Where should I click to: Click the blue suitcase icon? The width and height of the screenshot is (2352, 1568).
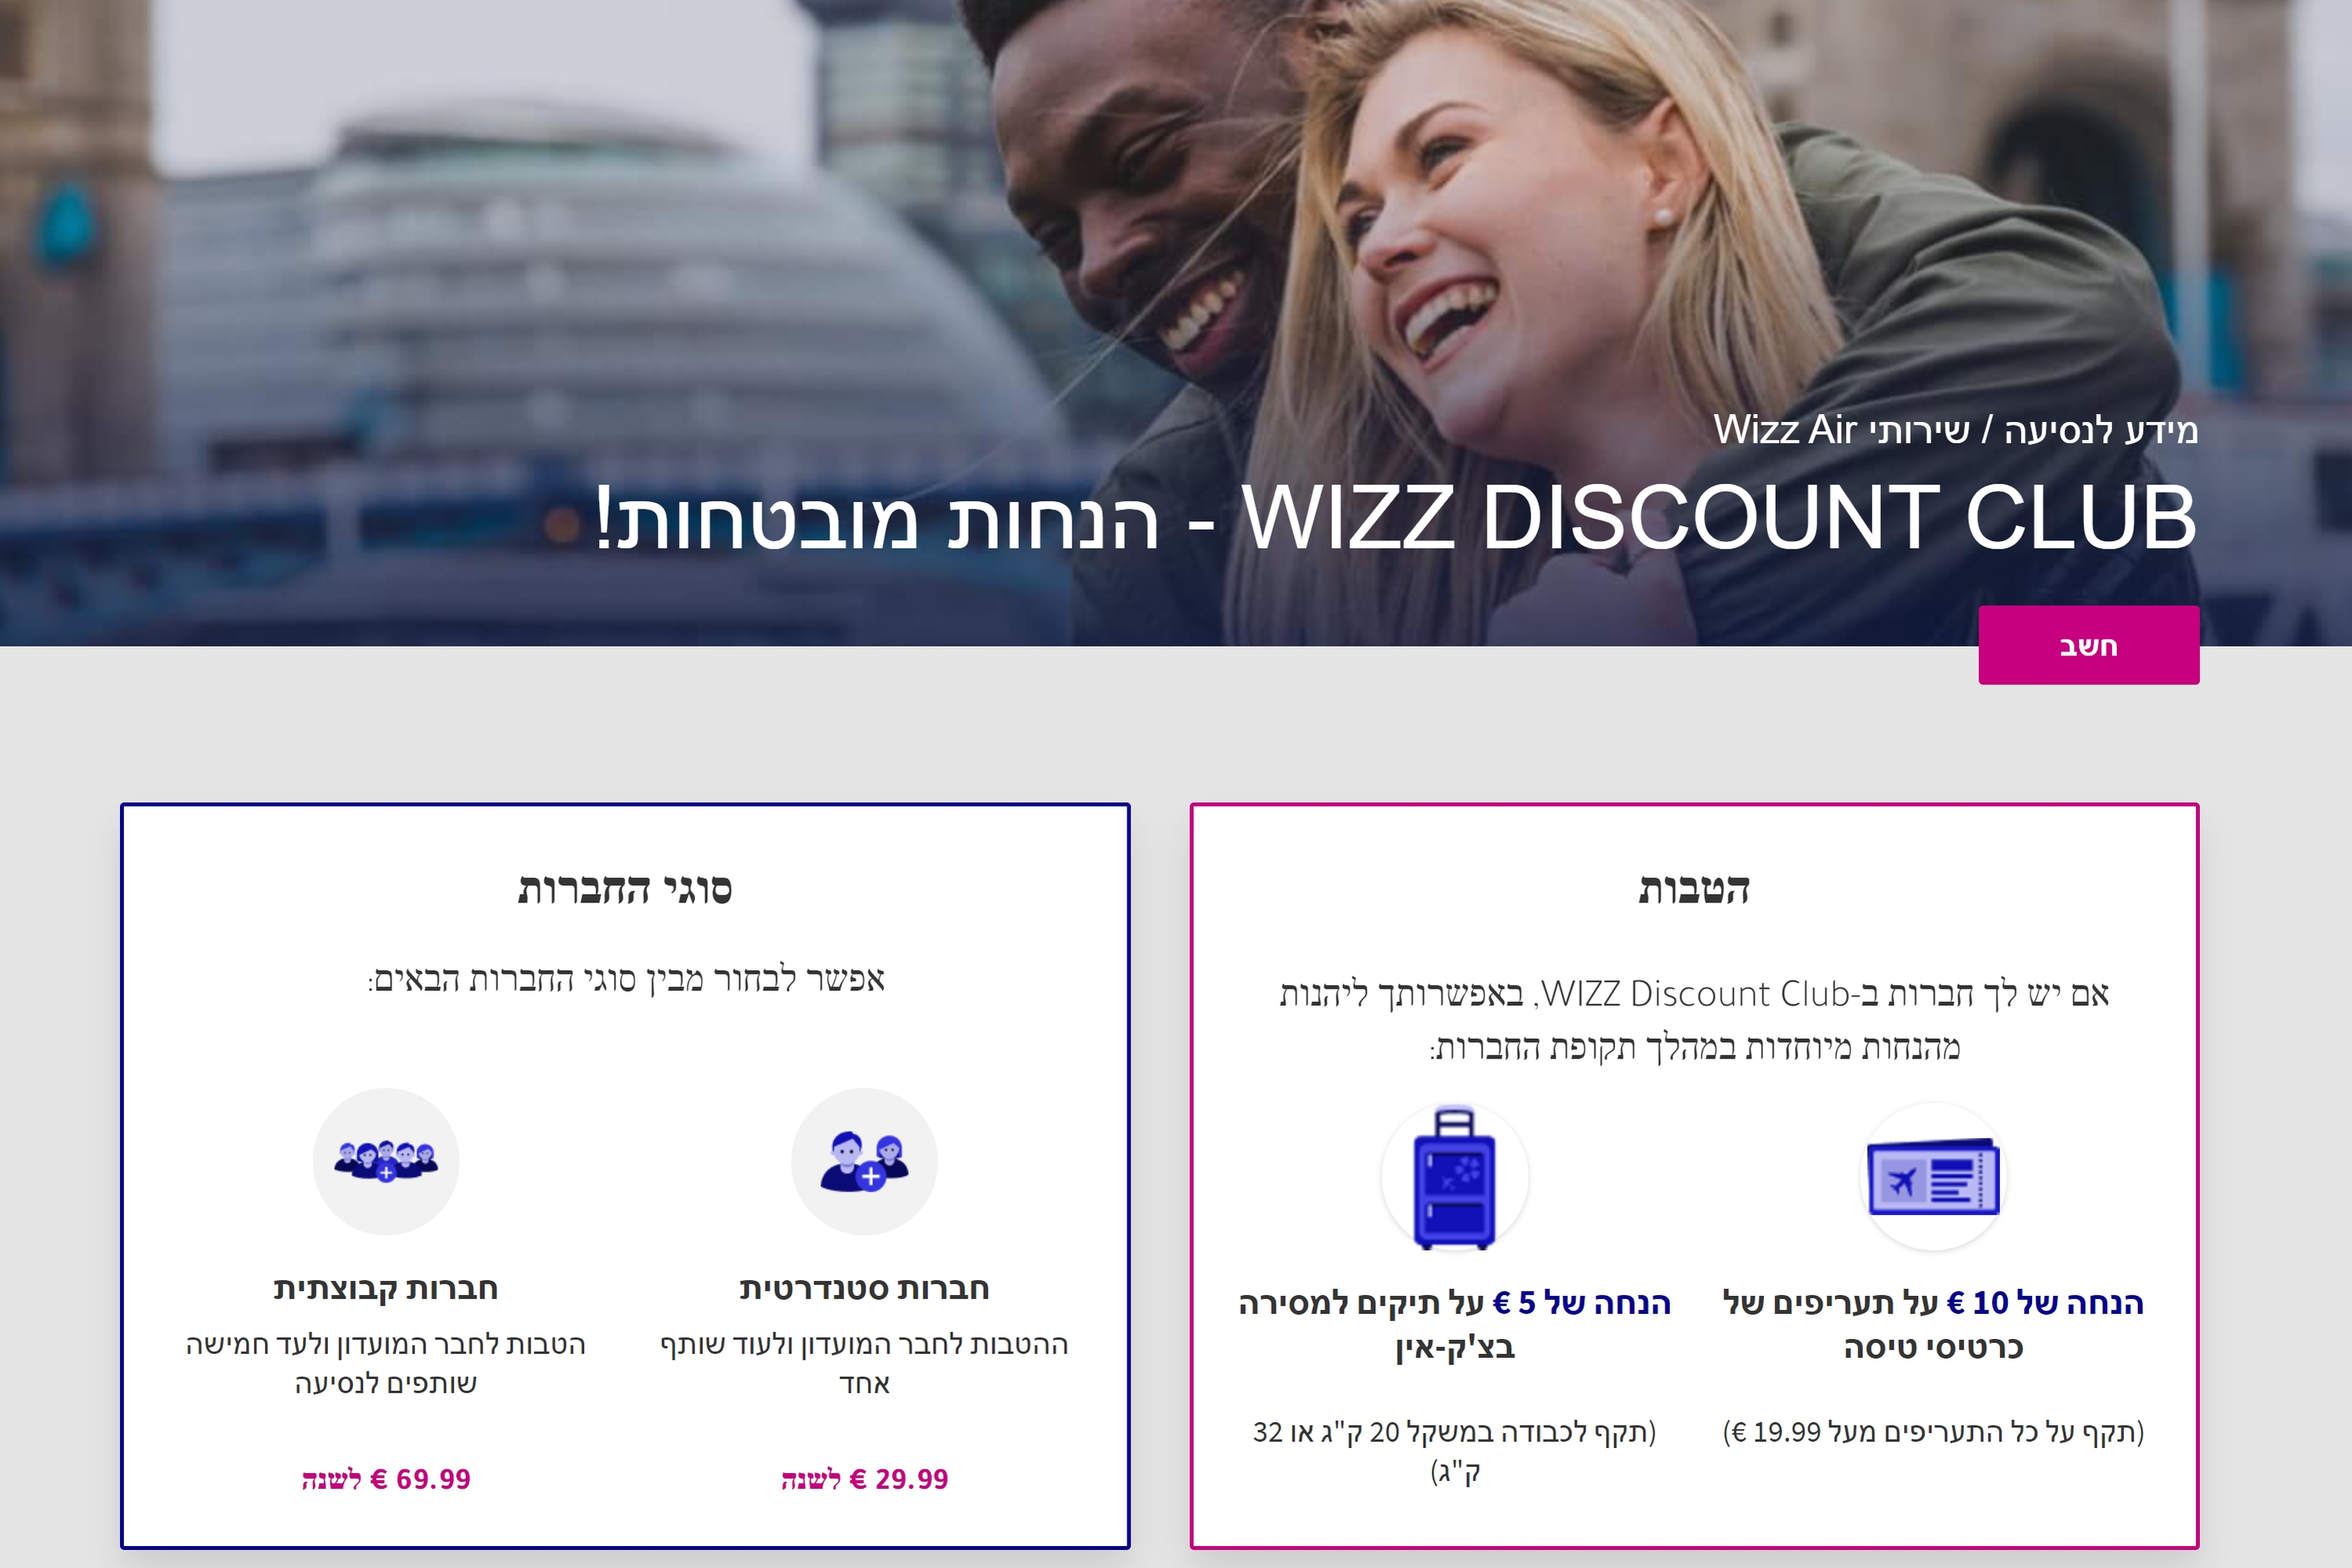click(x=1454, y=1177)
